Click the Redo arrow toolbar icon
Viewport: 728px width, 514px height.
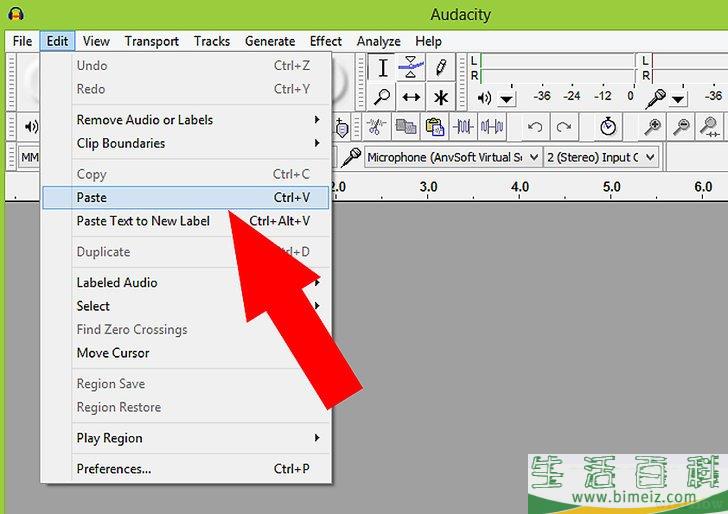point(564,126)
